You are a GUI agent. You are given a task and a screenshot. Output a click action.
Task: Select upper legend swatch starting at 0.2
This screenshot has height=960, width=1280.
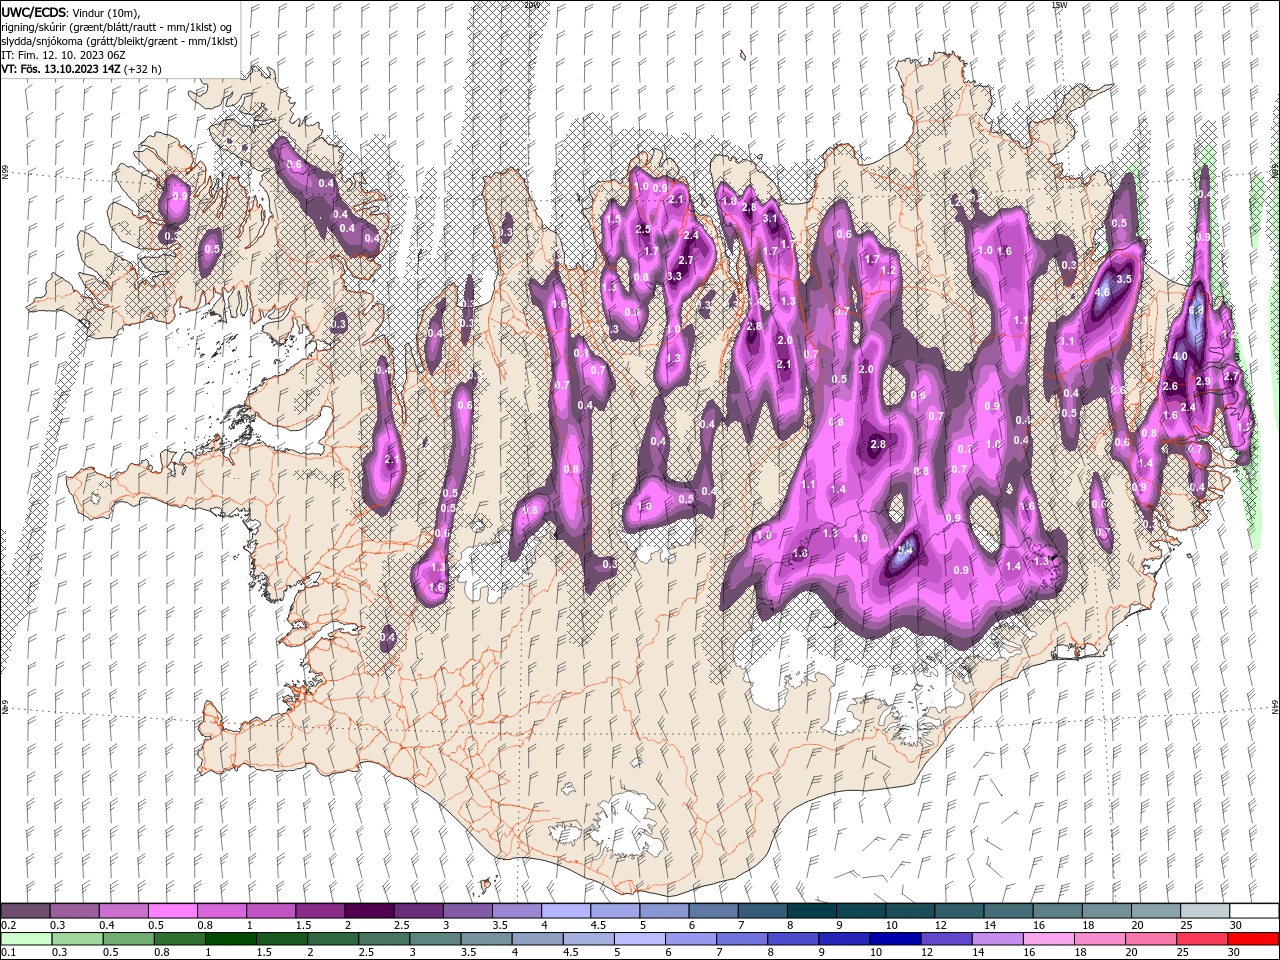coord(25,911)
